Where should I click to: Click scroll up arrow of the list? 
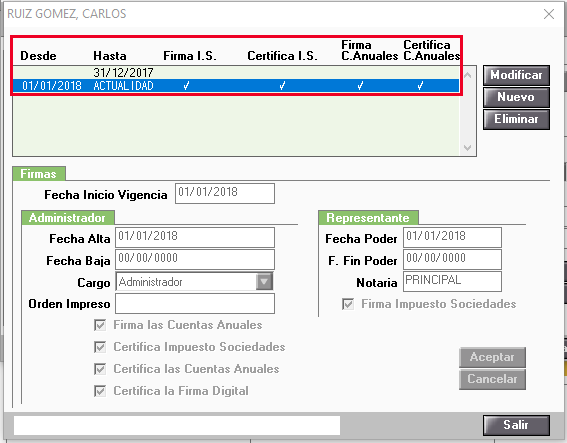[x=468, y=75]
